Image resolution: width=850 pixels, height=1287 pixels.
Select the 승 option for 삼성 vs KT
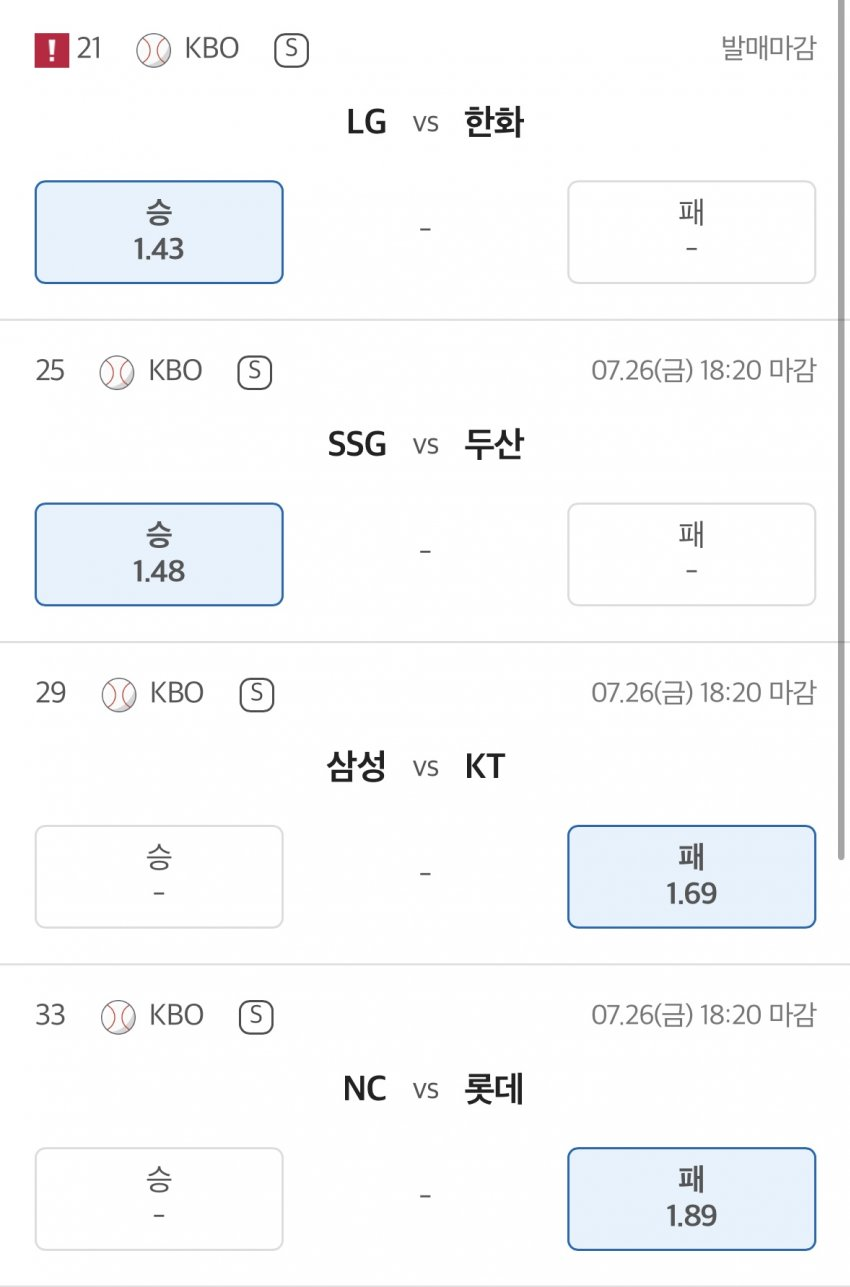click(x=159, y=876)
